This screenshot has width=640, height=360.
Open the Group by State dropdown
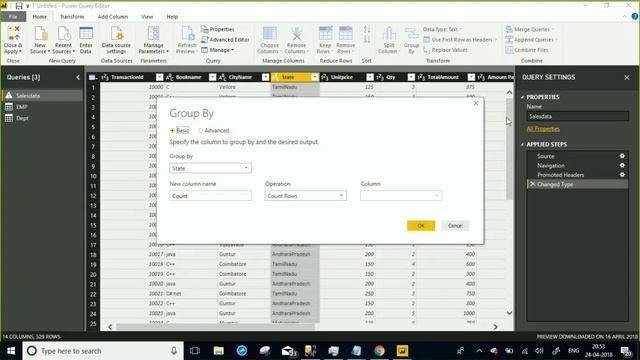[x=210, y=168]
